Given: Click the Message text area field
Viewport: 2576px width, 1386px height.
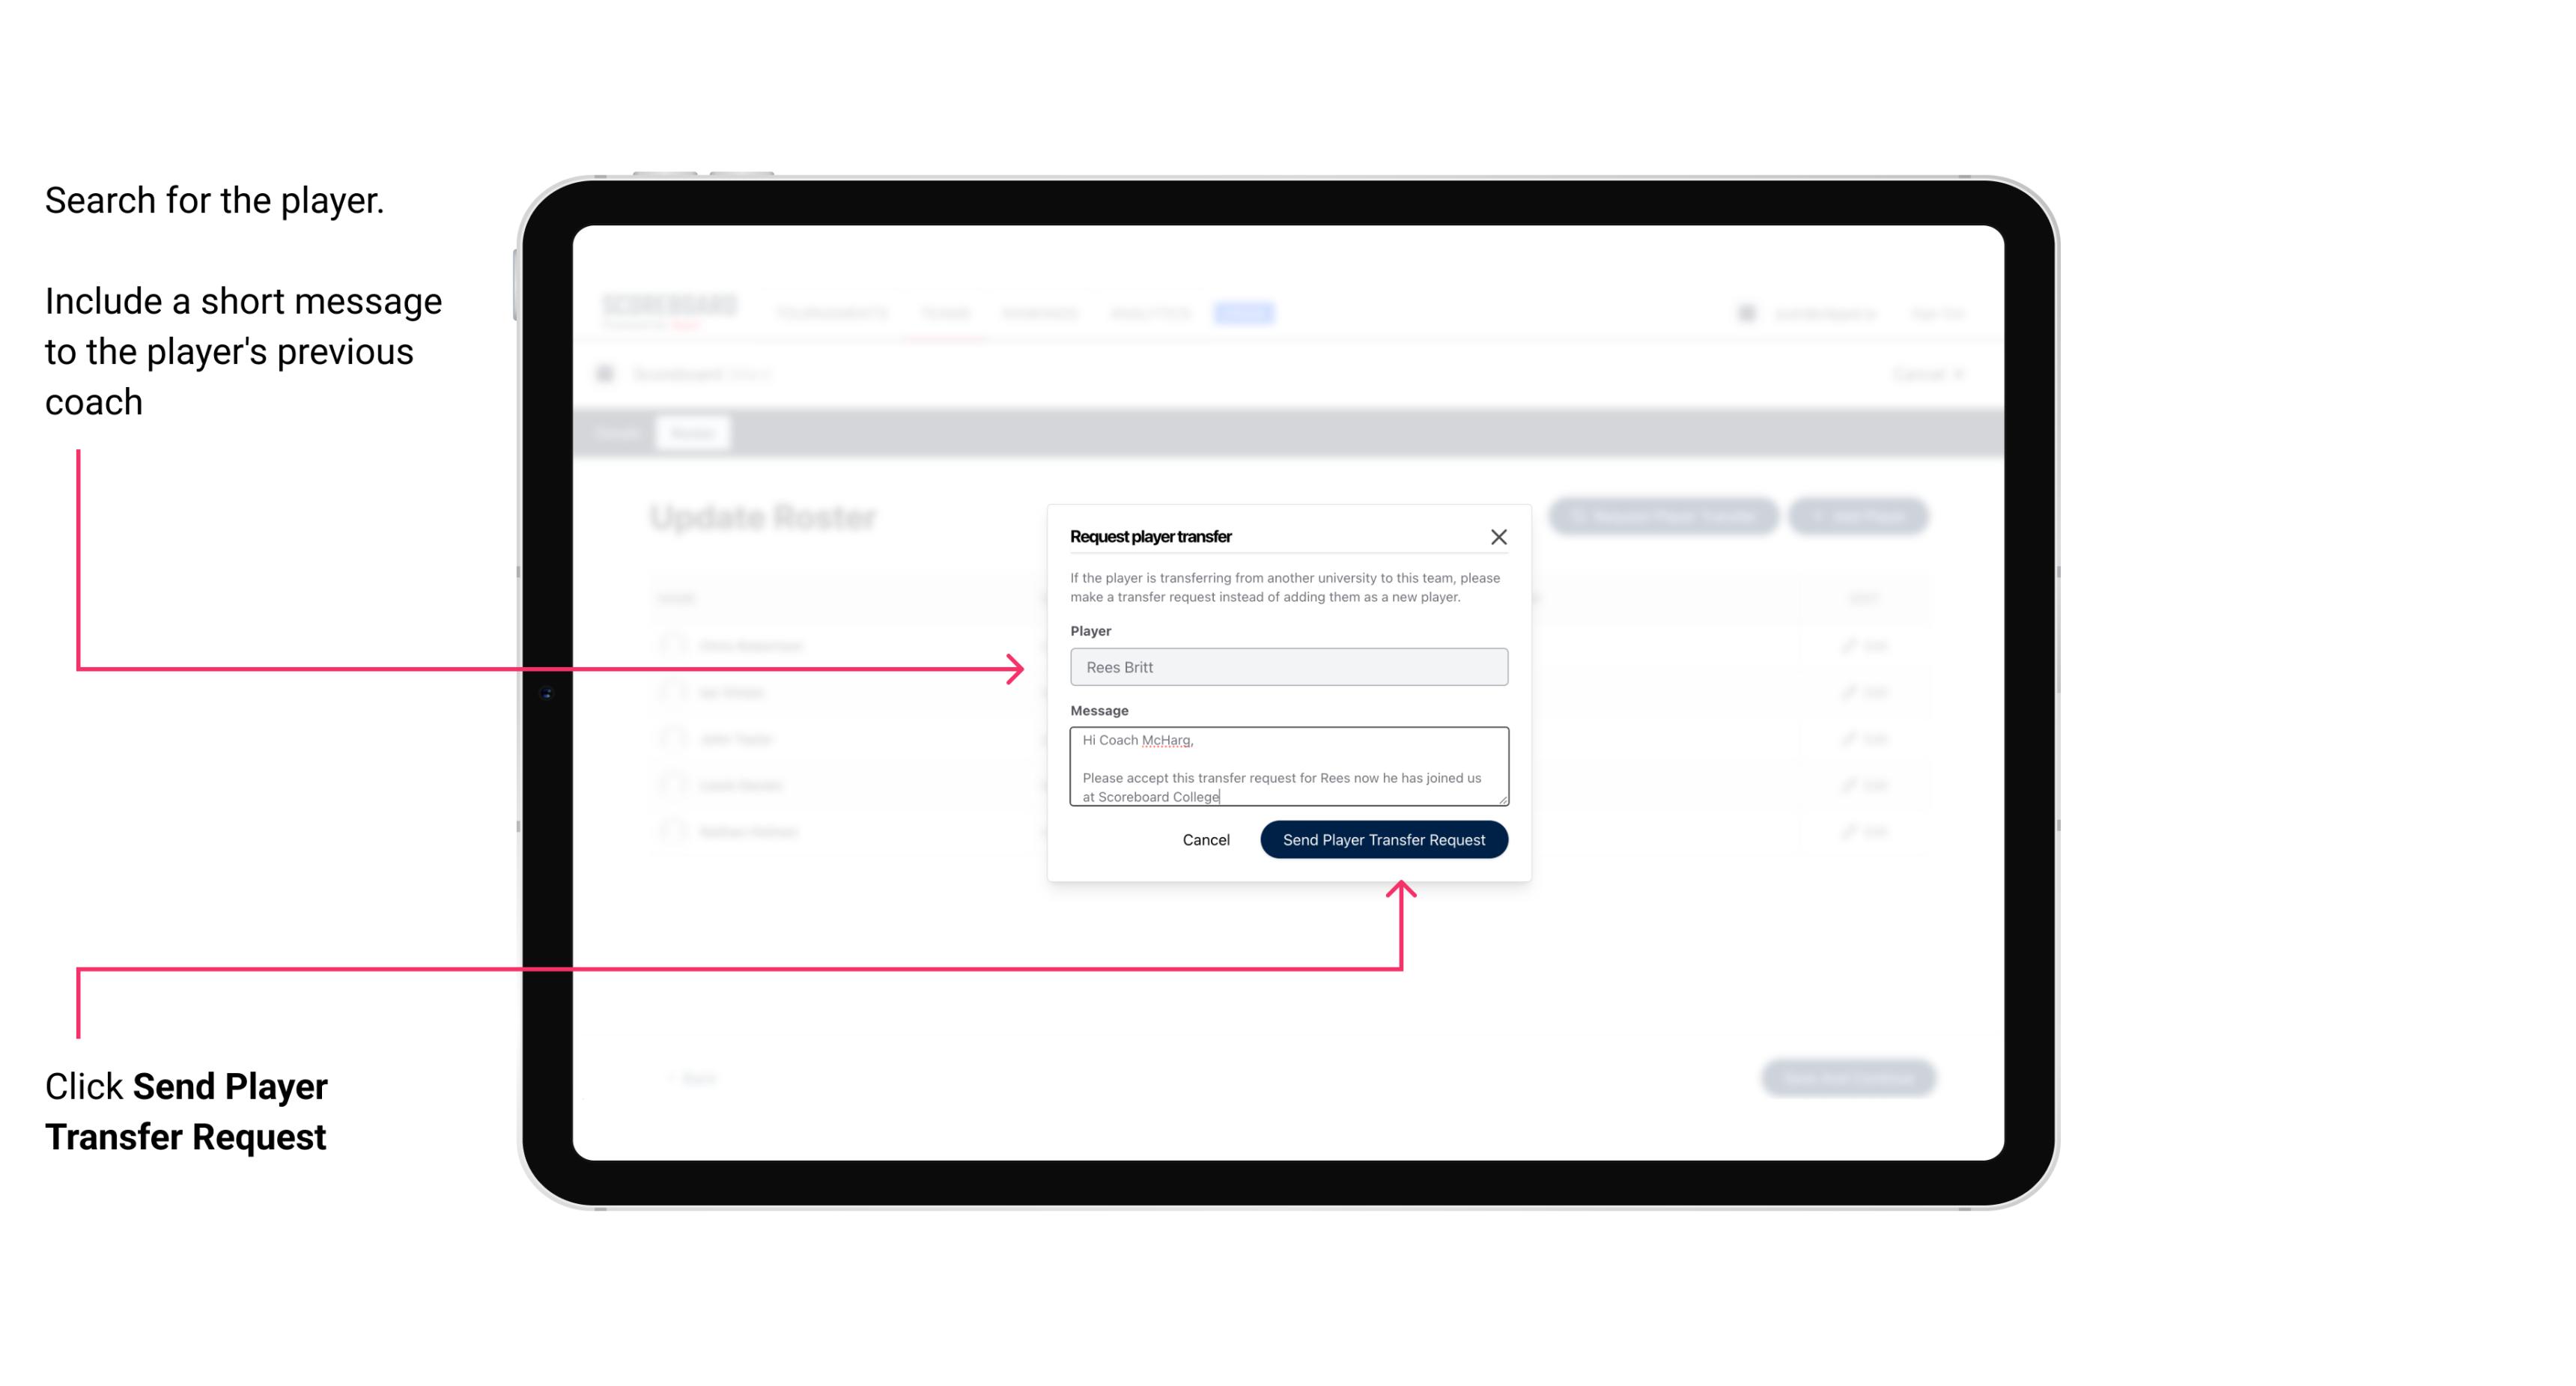Looking at the screenshot, I should (1287, 767).
